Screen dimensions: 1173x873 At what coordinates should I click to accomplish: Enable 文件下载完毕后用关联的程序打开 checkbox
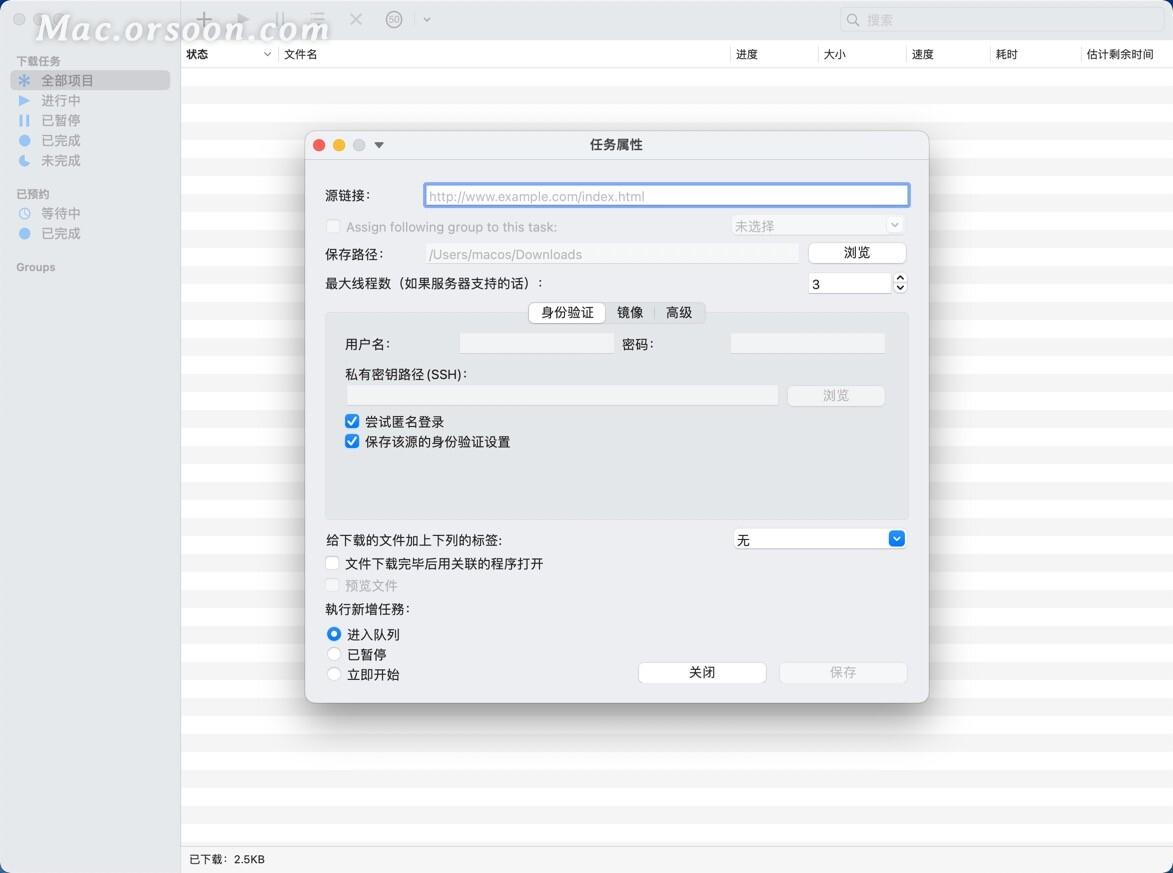click(333, 563)
